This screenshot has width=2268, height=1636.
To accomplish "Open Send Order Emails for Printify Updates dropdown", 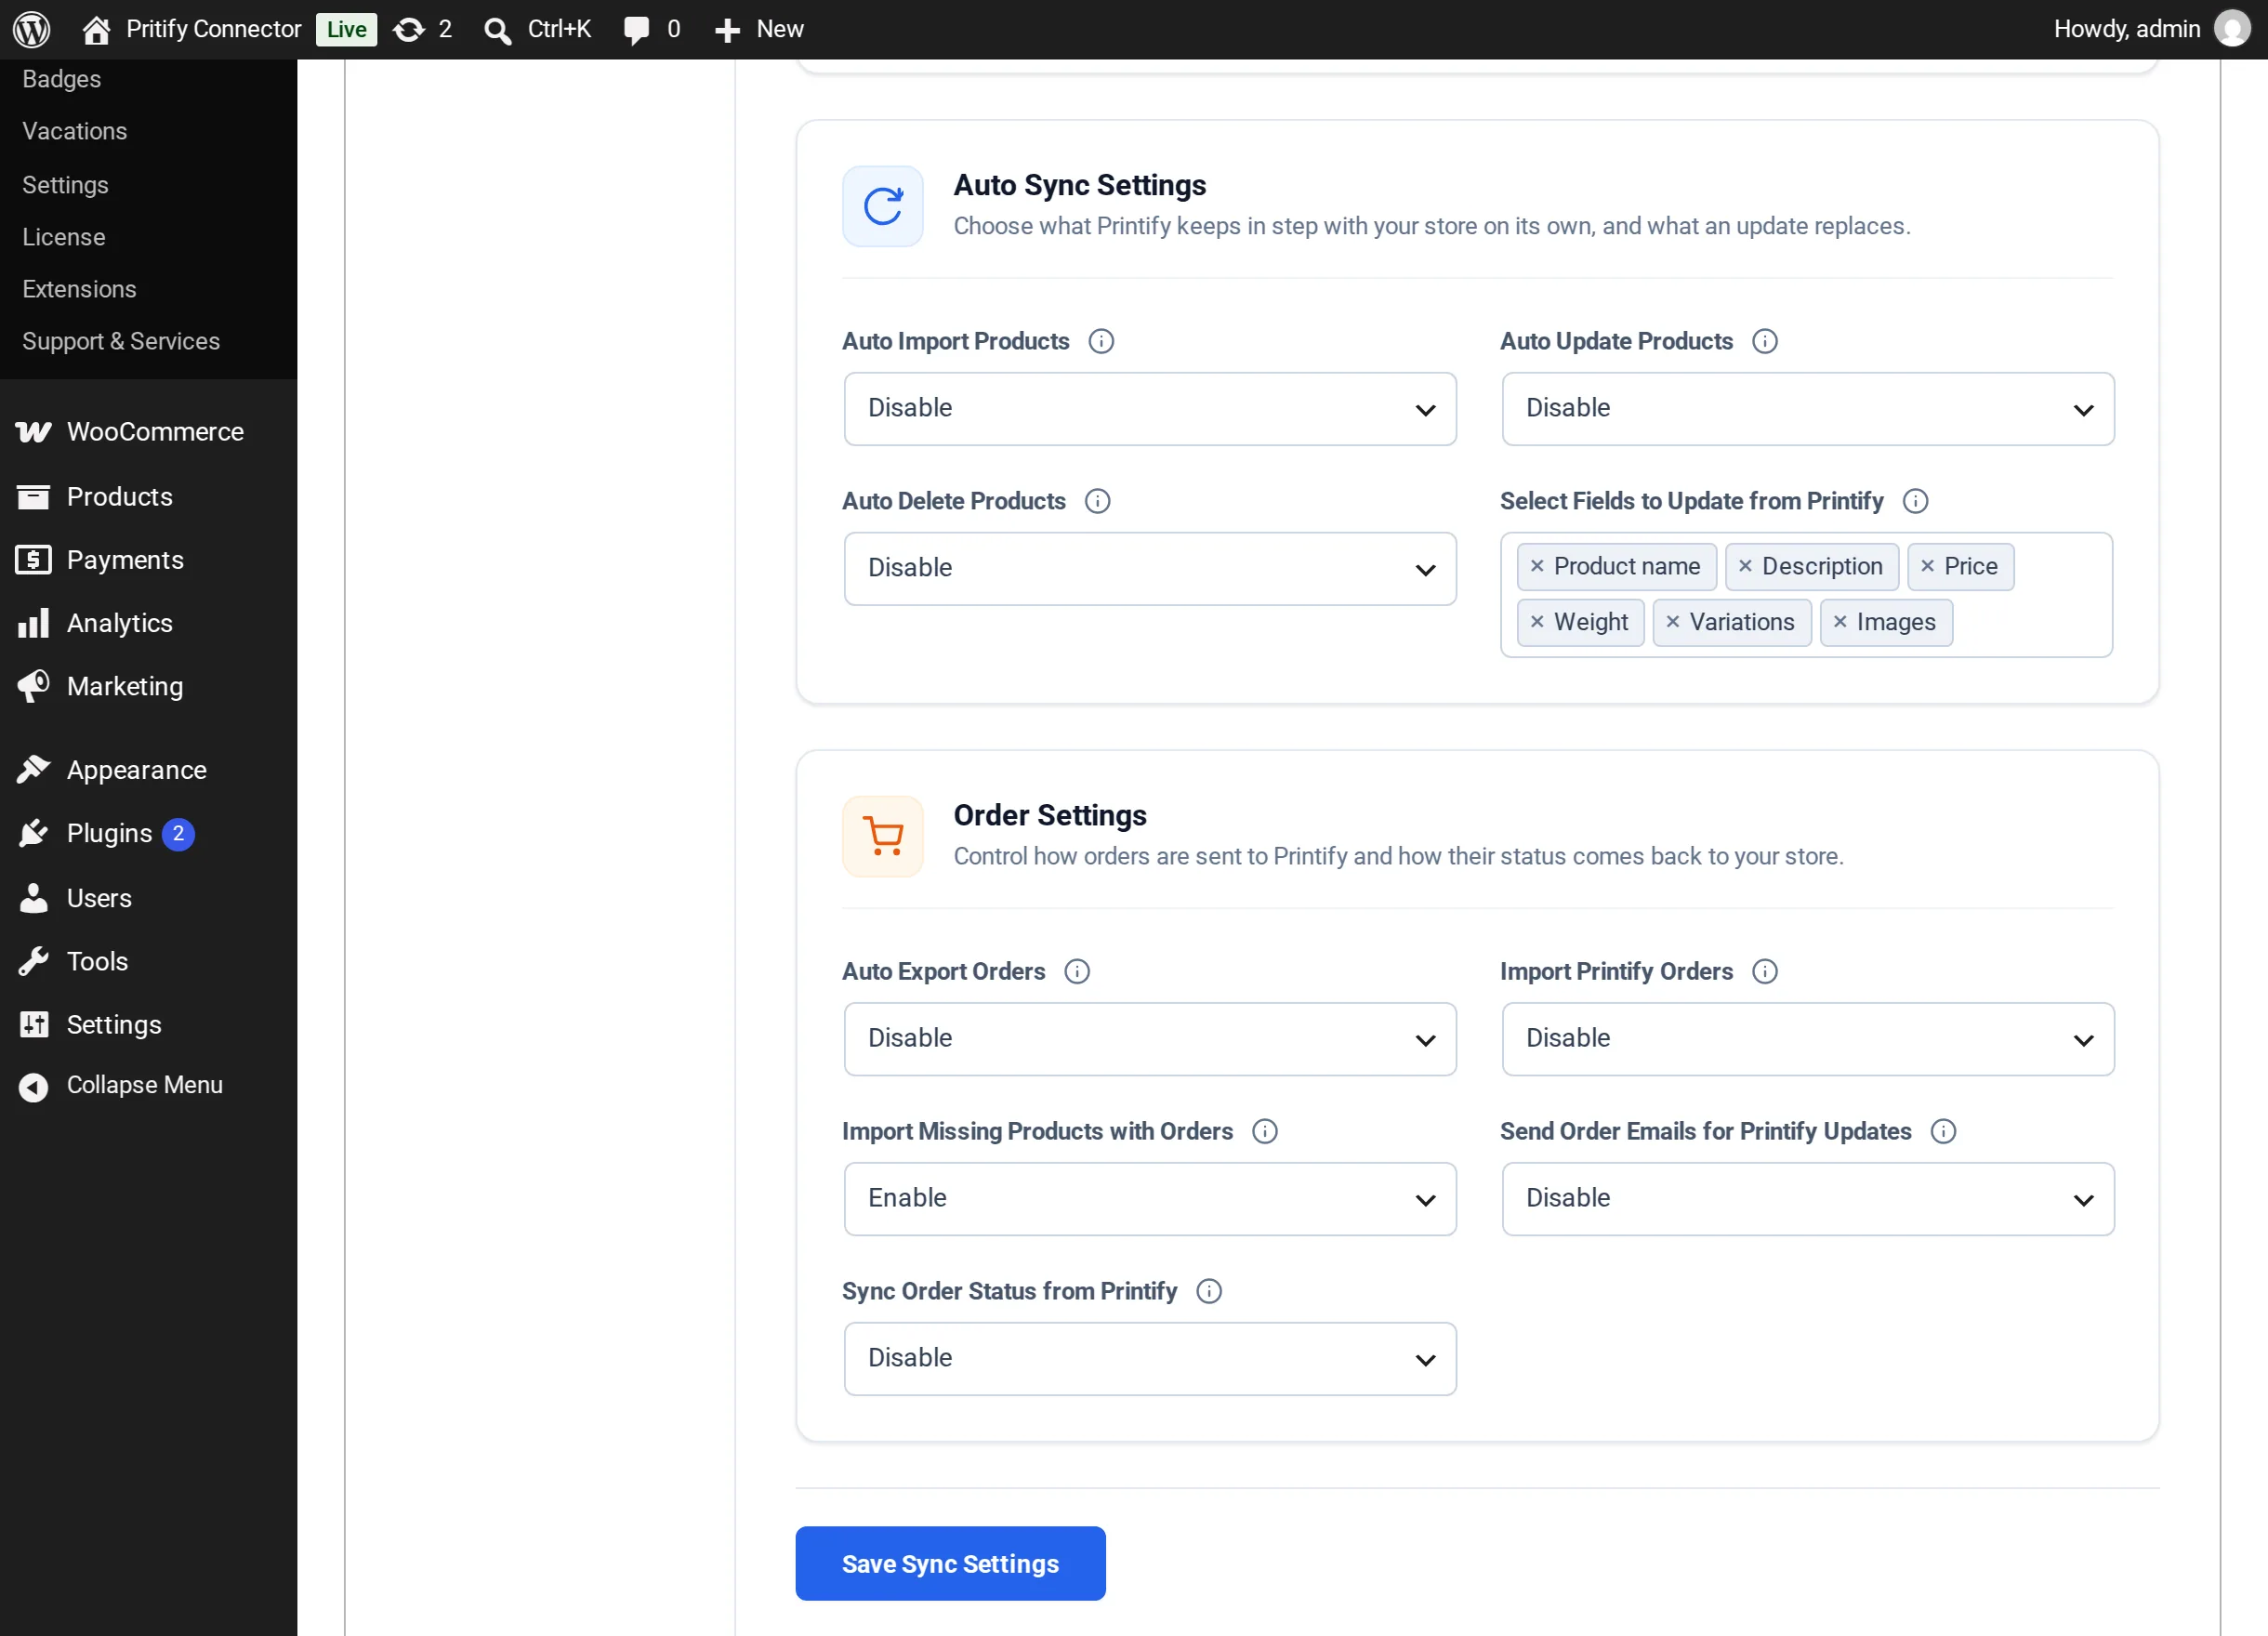I will [1808, 1199].
